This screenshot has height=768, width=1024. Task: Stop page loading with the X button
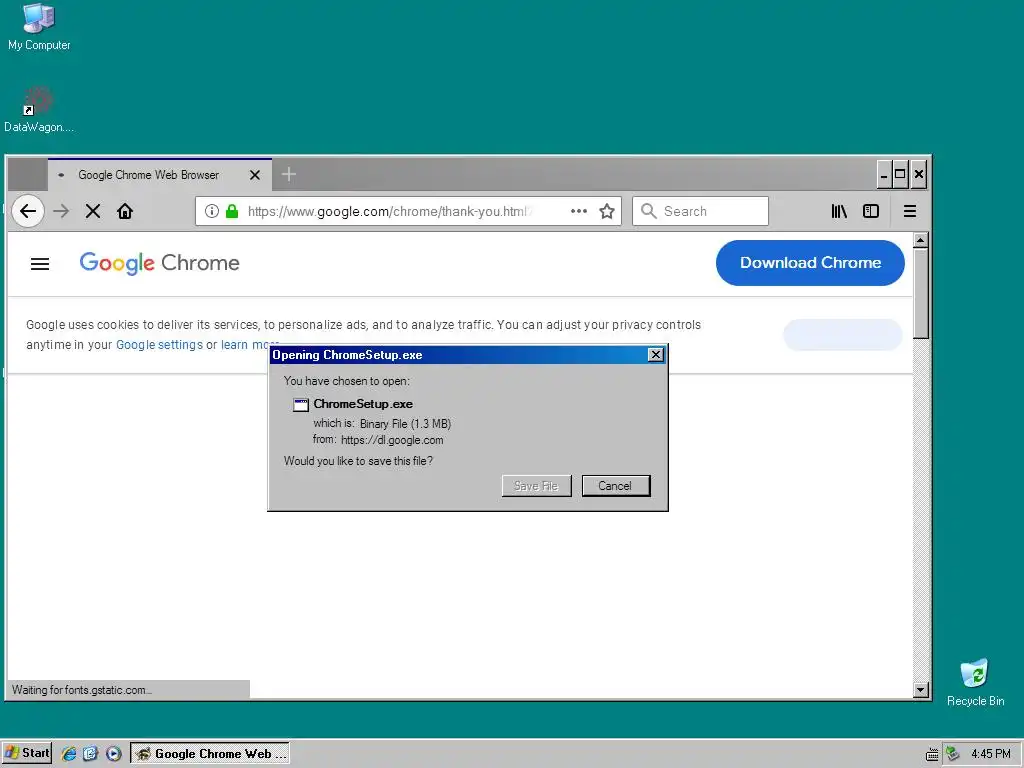pyautogui.click(x=93, y=211)
